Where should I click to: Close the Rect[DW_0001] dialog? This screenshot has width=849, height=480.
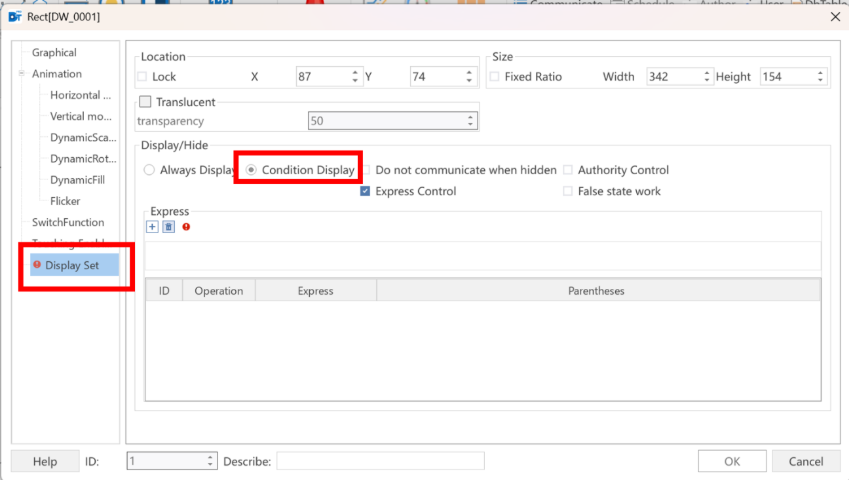(x=835, y=17)
